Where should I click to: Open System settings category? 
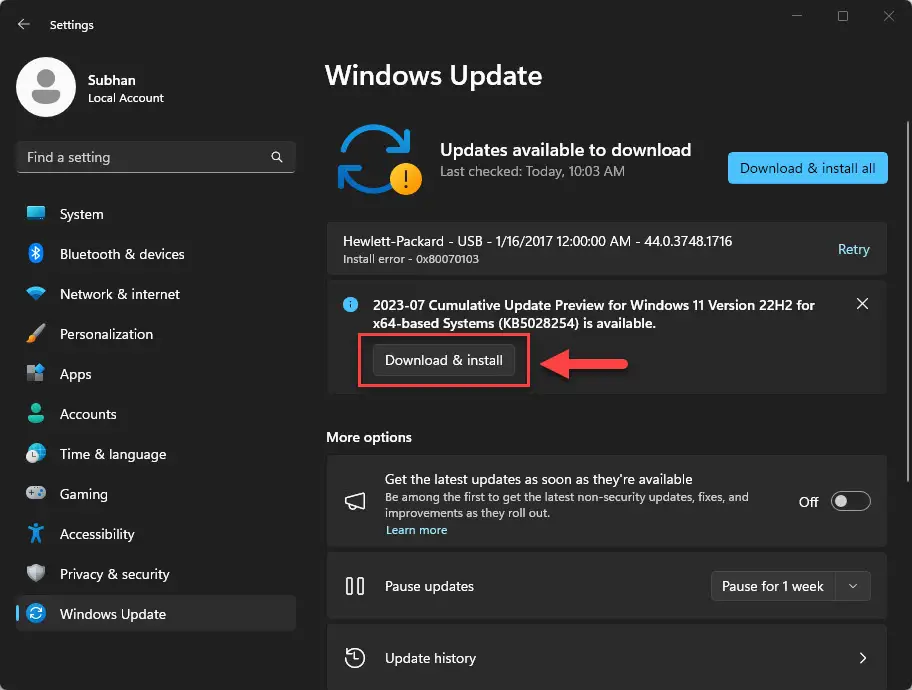pos(81,214)
